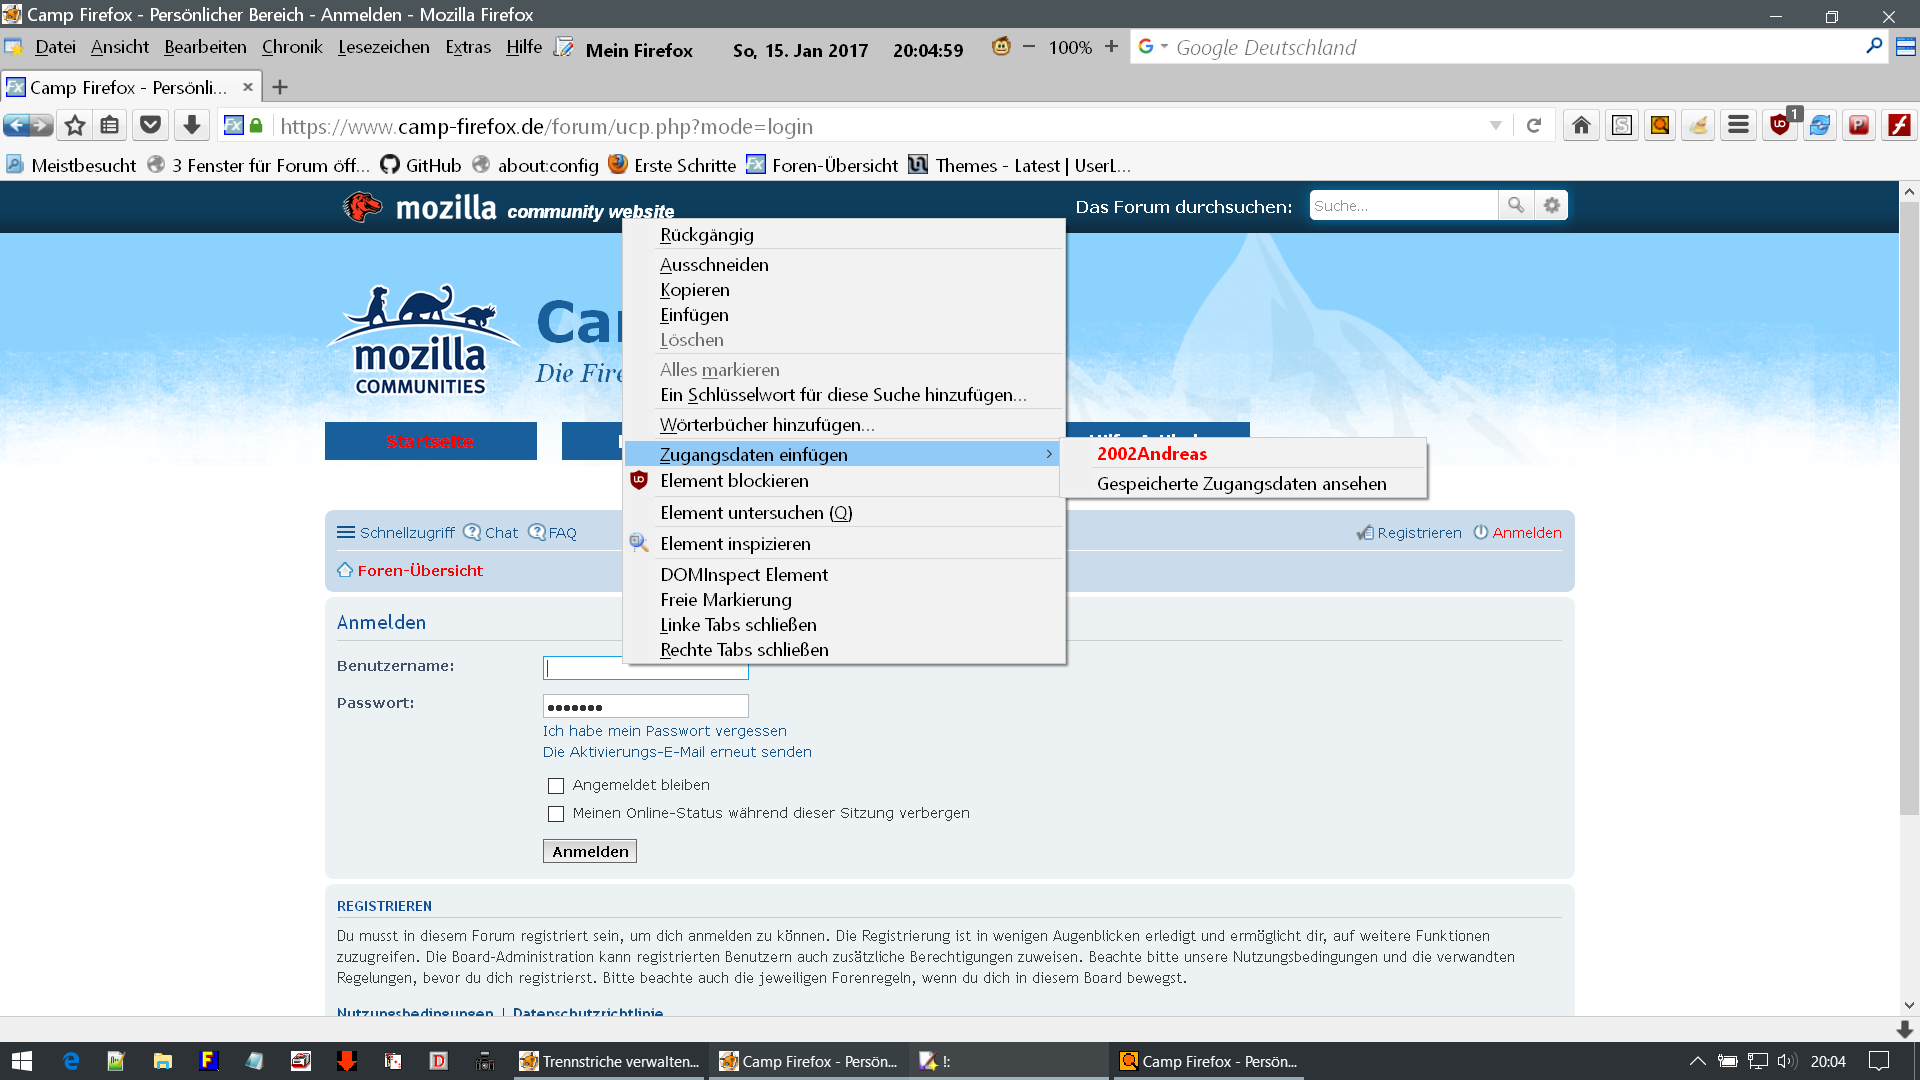The image size is (1920, 1080).
Task: Expand the Schnellzugriff quick access menu
Action: point(396,533)
